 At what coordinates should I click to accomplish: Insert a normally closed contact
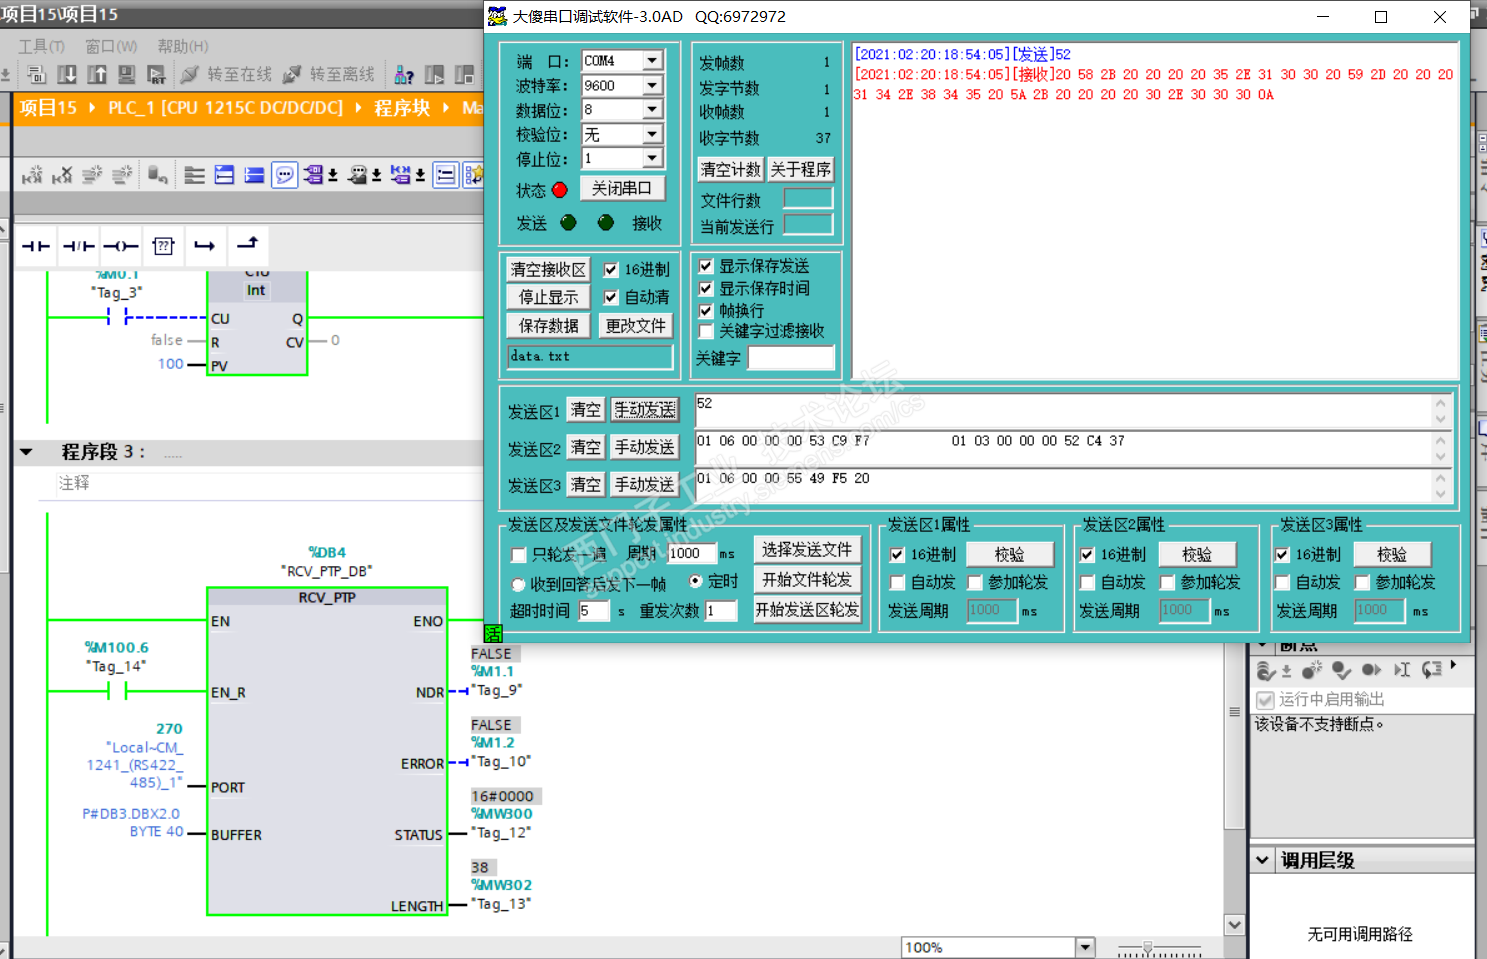78,246
